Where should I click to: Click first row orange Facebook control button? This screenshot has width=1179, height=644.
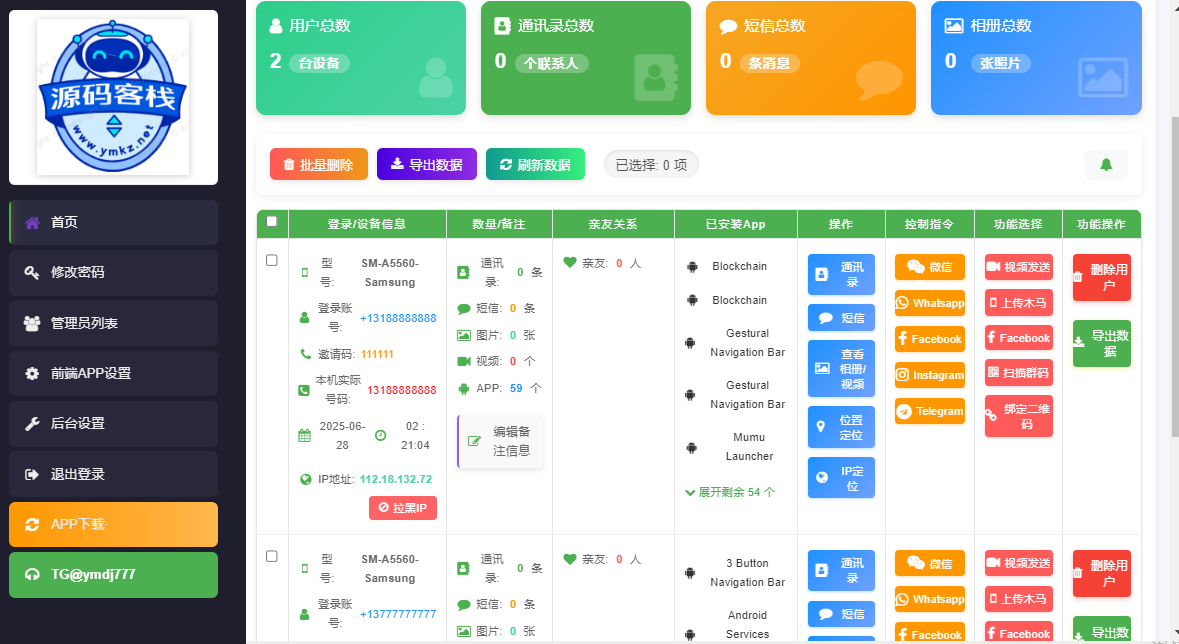coord(929,339)
